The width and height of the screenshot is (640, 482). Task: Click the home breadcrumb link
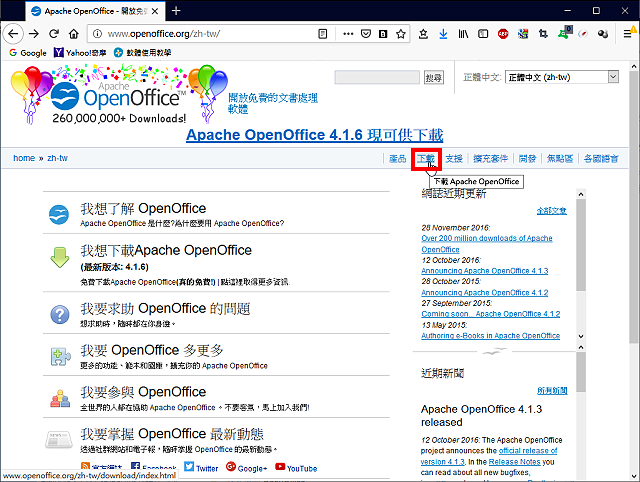[24, 158]
